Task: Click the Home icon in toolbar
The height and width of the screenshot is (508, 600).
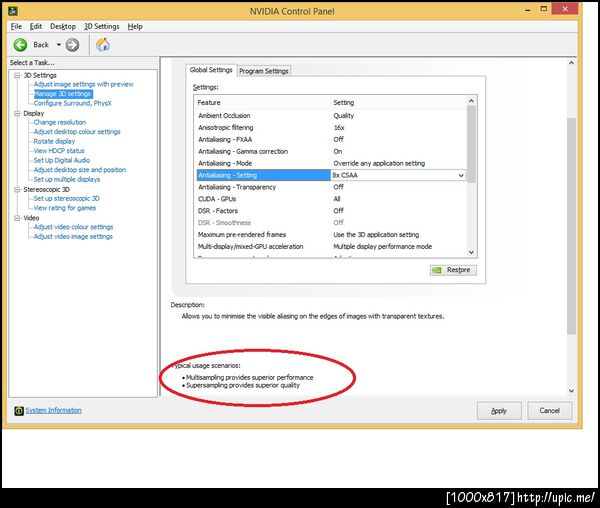Action: click(103, 45)
